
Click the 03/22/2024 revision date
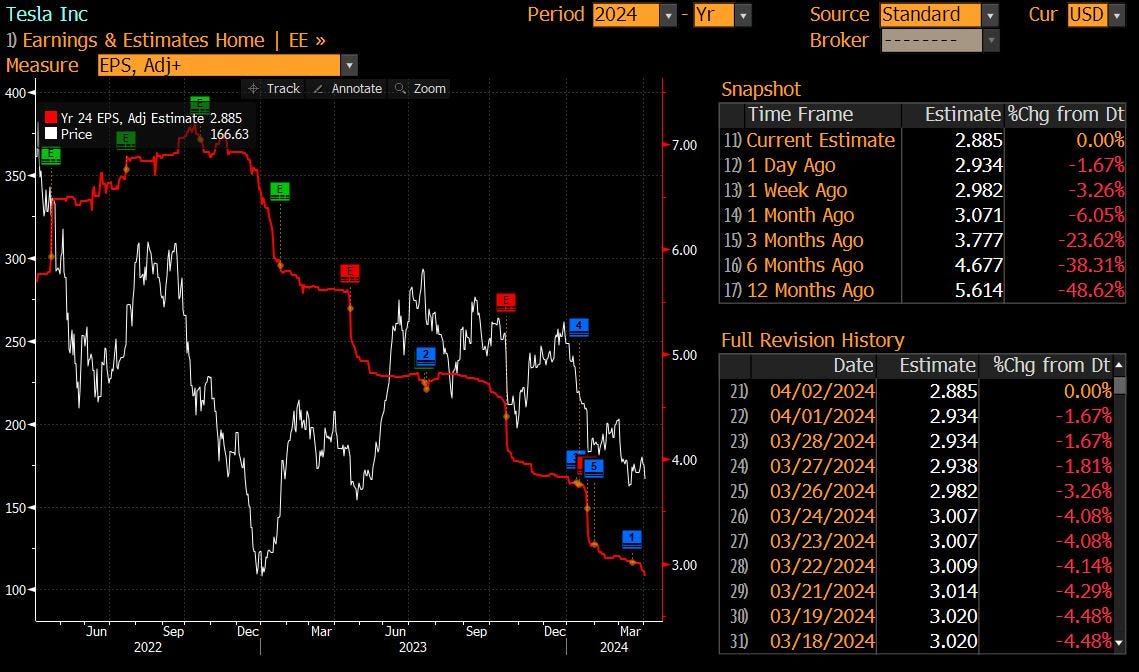822,566
